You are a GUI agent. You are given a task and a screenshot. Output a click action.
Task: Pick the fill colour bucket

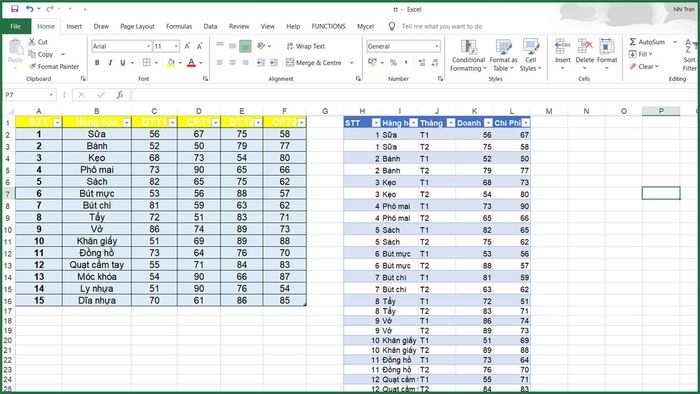tap(171, 62)
